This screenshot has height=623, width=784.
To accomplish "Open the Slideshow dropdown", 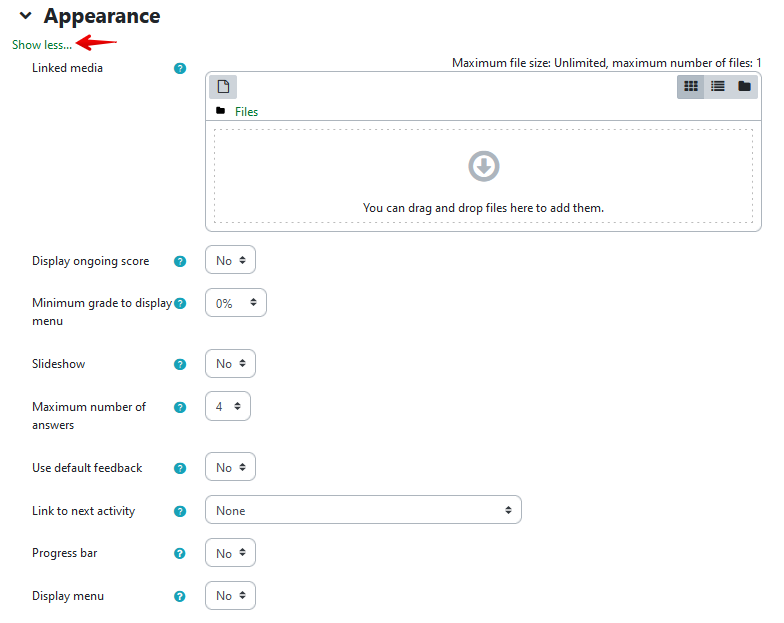I will pyautogui.click(x=230, y=364).
